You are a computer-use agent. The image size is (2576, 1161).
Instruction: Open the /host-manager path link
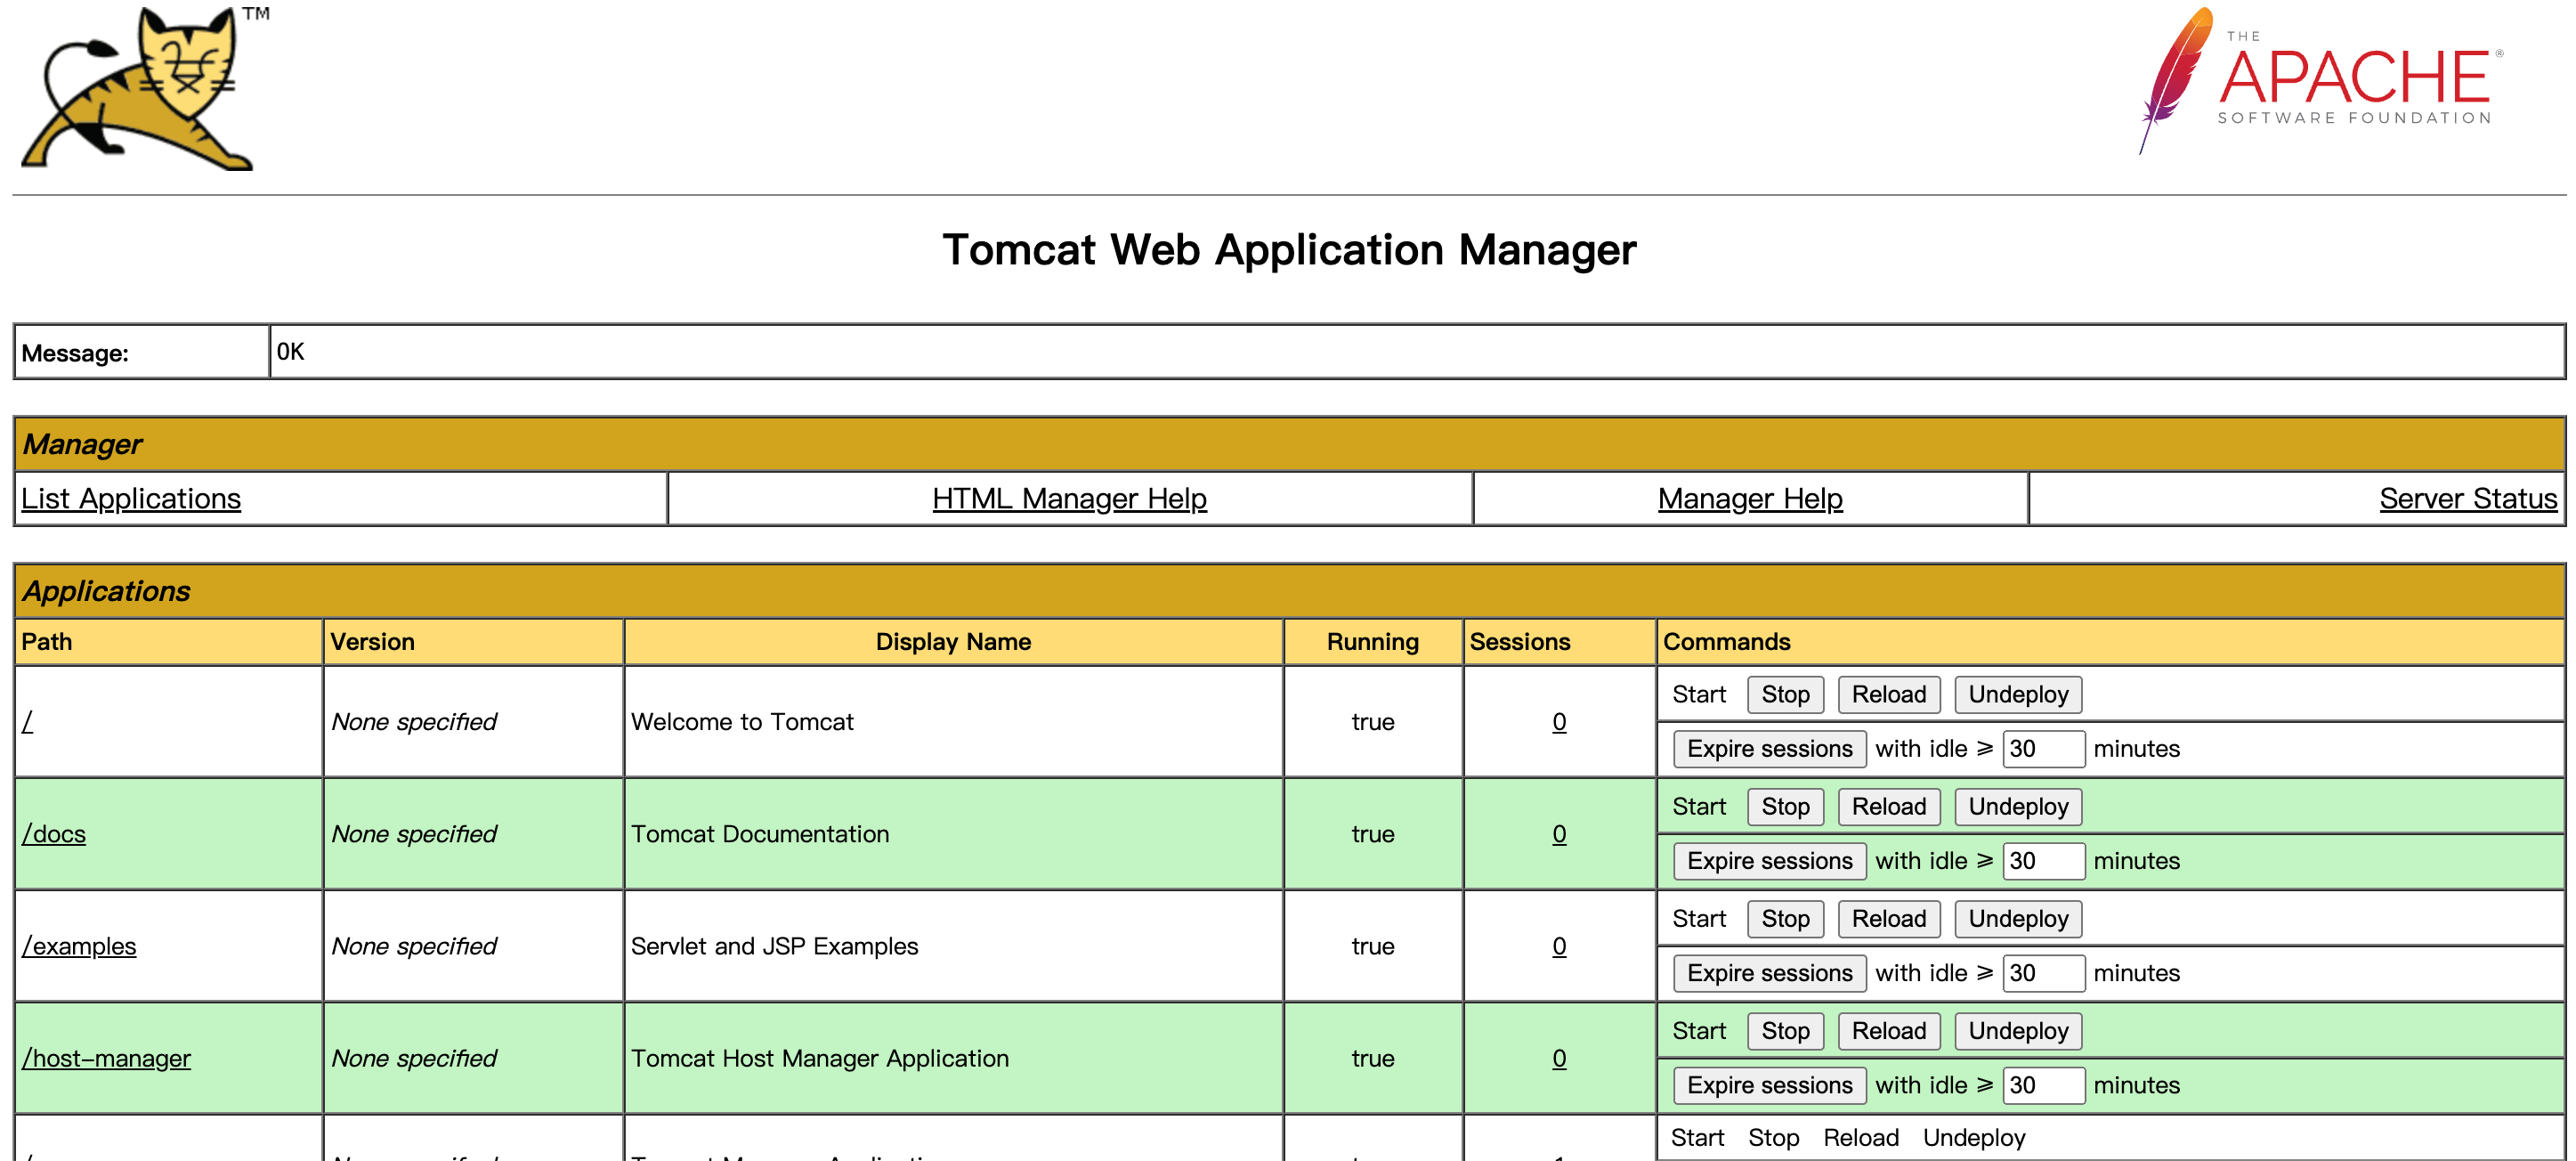coord(106,1057)
